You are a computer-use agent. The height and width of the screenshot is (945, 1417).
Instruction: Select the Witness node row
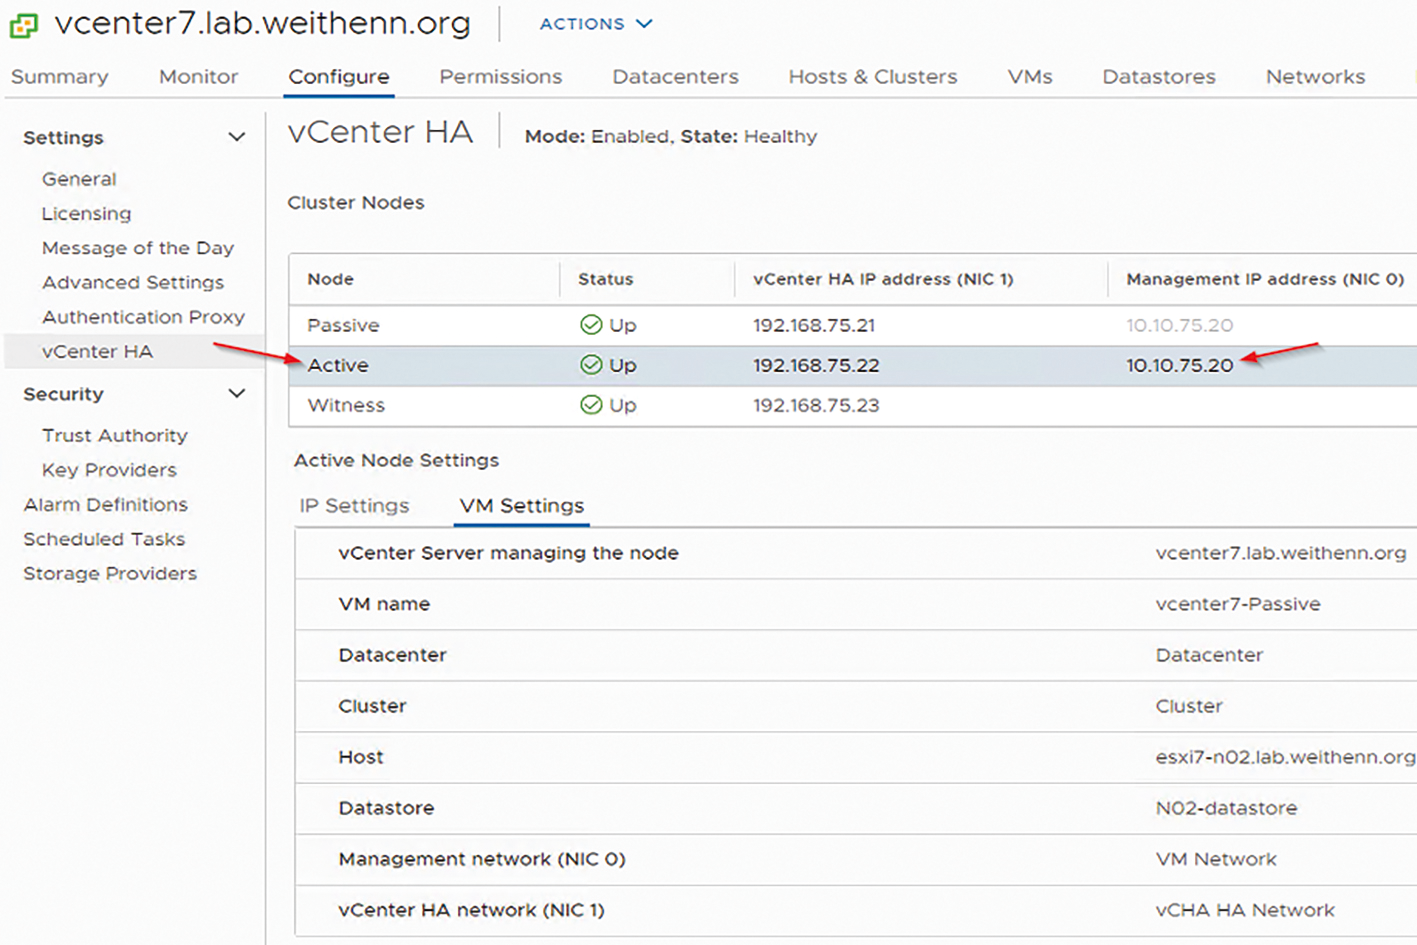coord(853,405)
